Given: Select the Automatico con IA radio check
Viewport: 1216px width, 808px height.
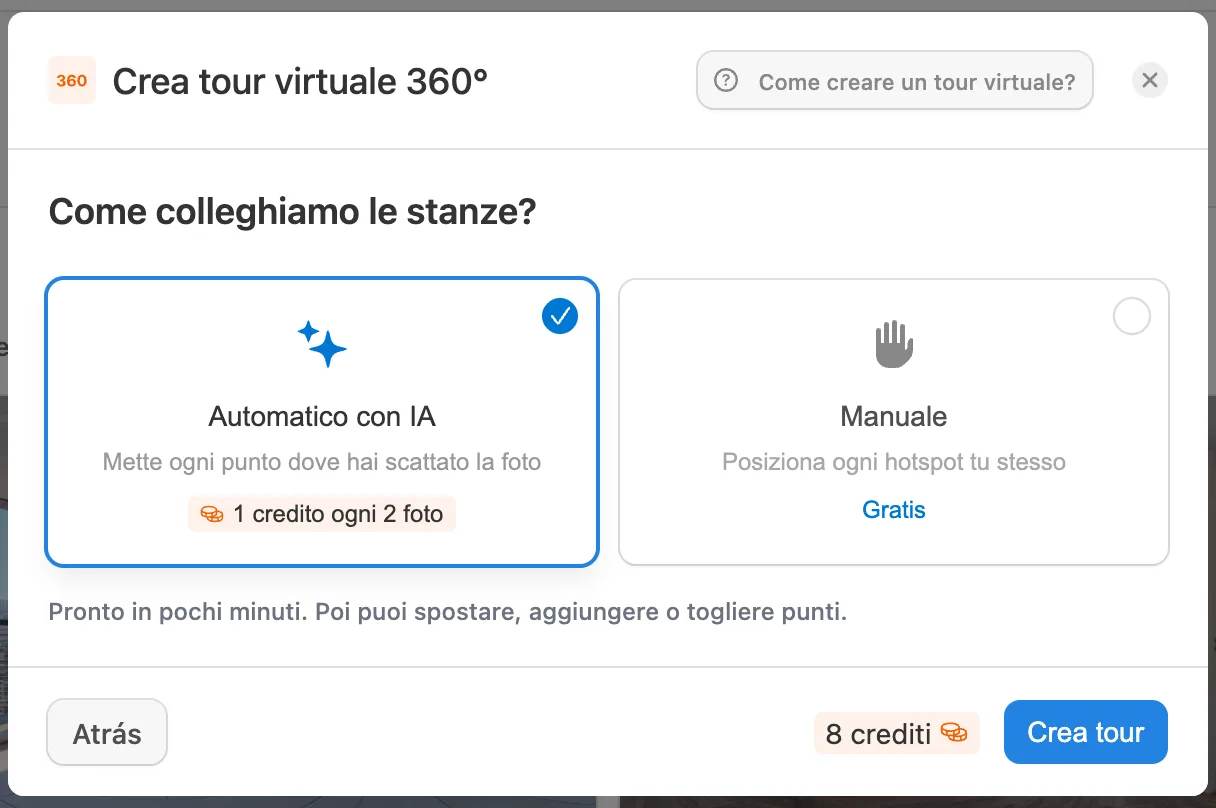Looking at the screenshot, I should 560,316.
